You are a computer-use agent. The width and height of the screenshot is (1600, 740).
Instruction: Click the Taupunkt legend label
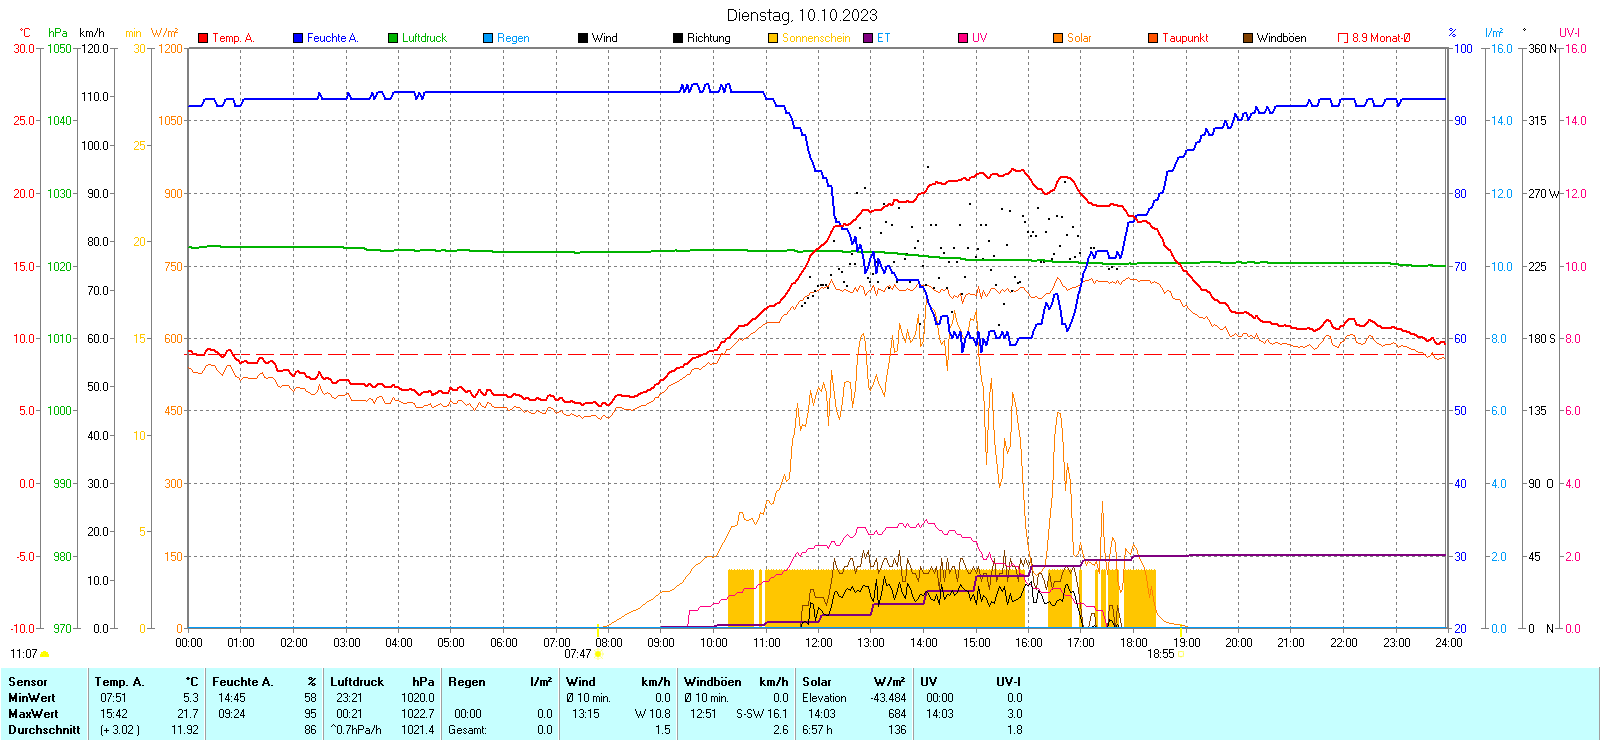(x=1185, y=38)
